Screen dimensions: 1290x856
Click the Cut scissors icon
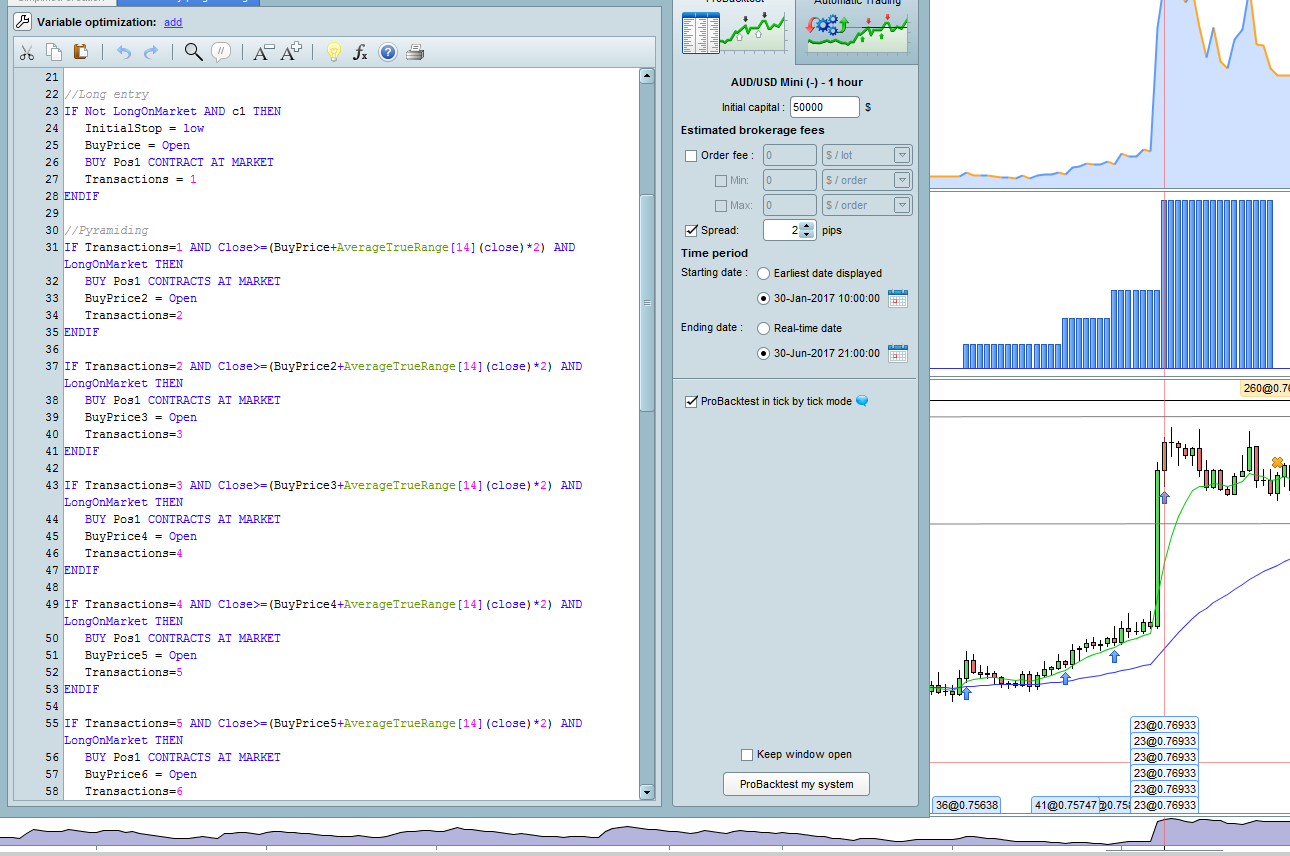coord(27,52)
